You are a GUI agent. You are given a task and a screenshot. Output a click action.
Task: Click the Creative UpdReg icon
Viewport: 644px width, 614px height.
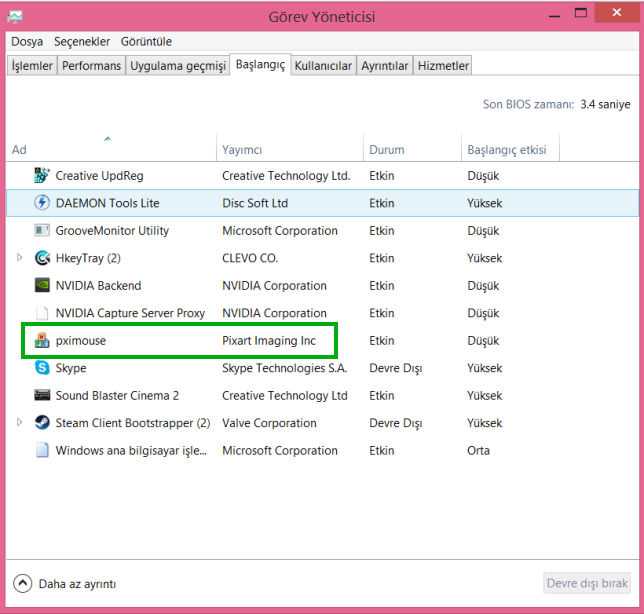[x=42, y=176]
